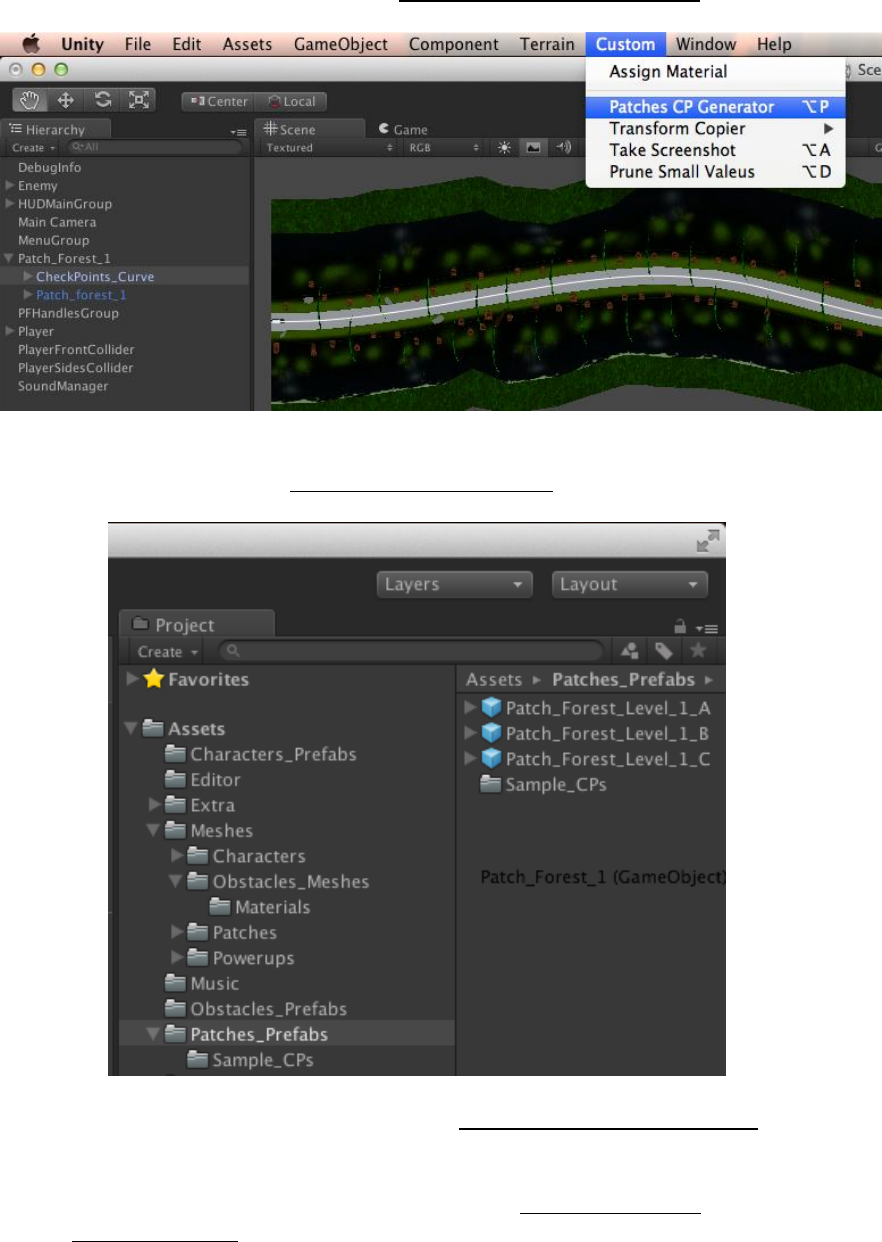Click the Hierarchy search field

point(155,148)
